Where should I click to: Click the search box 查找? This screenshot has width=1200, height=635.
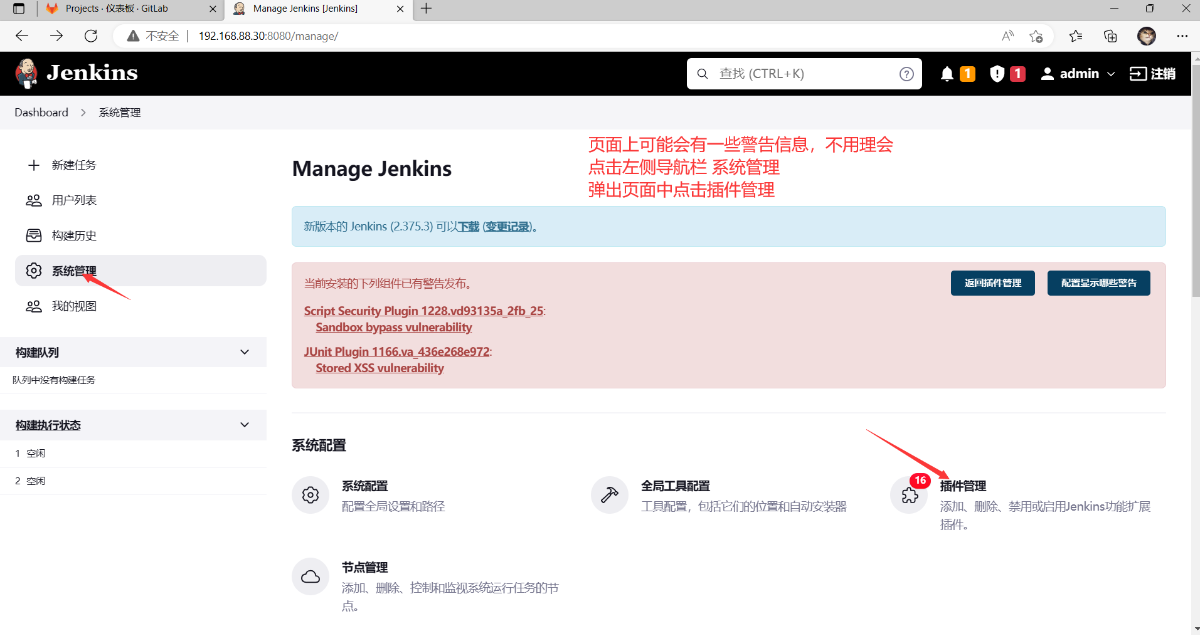(804, 74)
